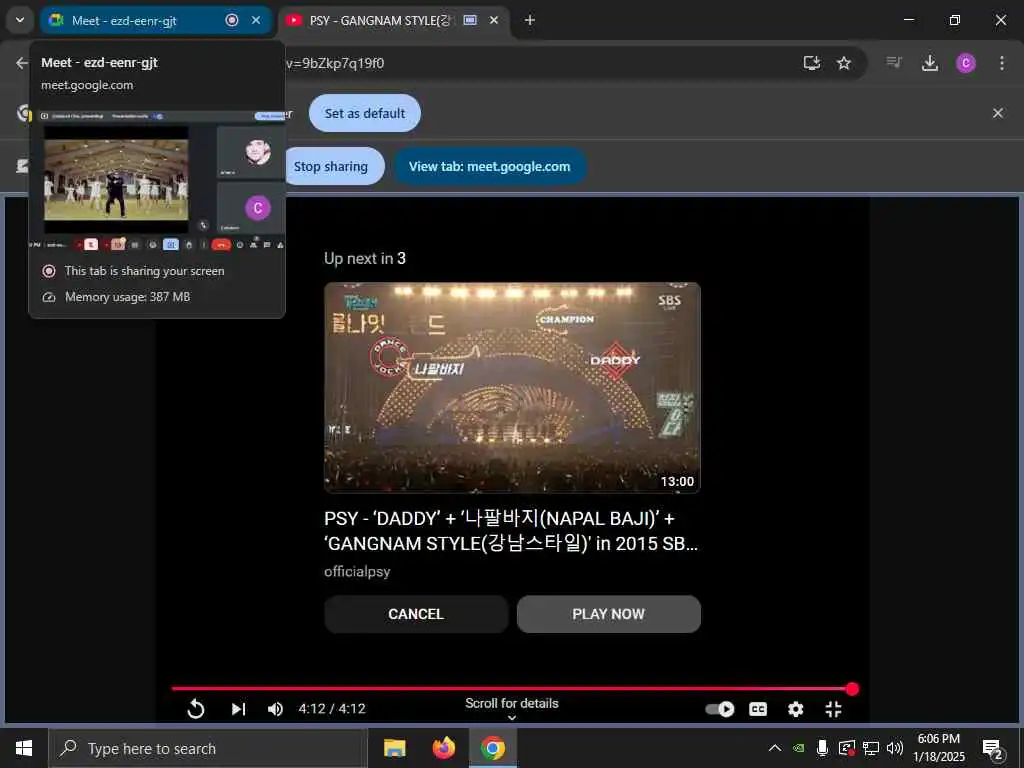Open the taskbar clock and date

pos(939,748)
